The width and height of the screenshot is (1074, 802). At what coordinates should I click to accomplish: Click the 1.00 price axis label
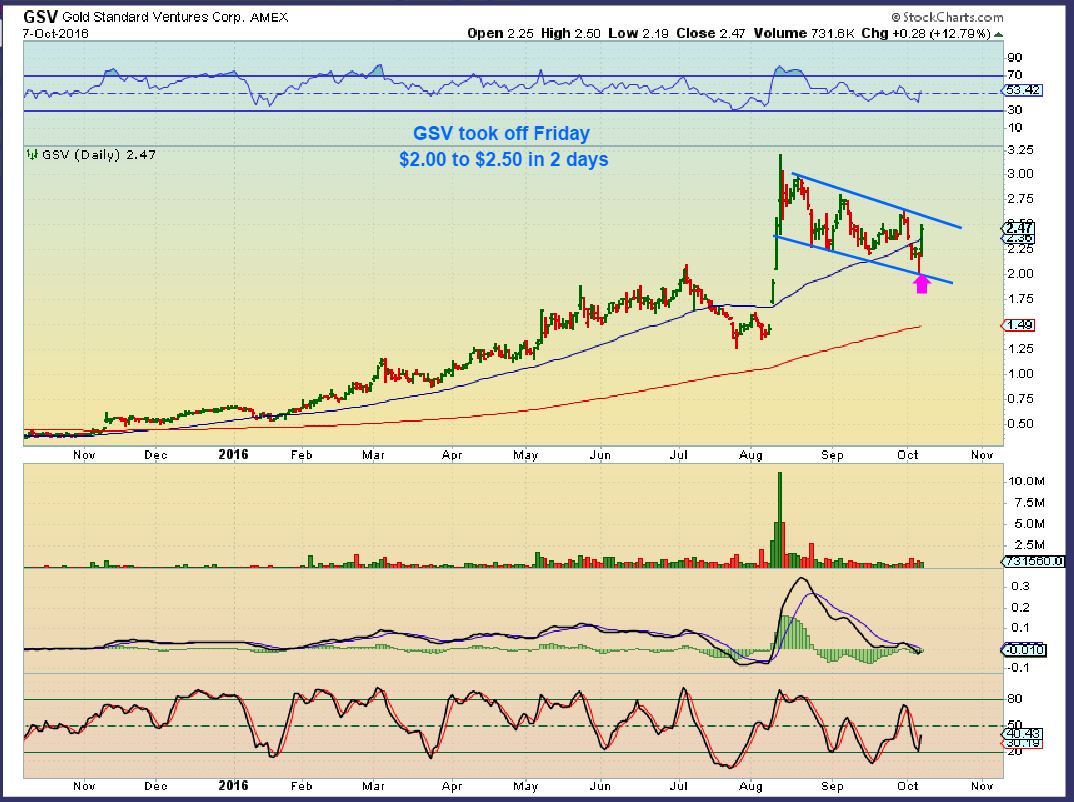pos(1020,374)
